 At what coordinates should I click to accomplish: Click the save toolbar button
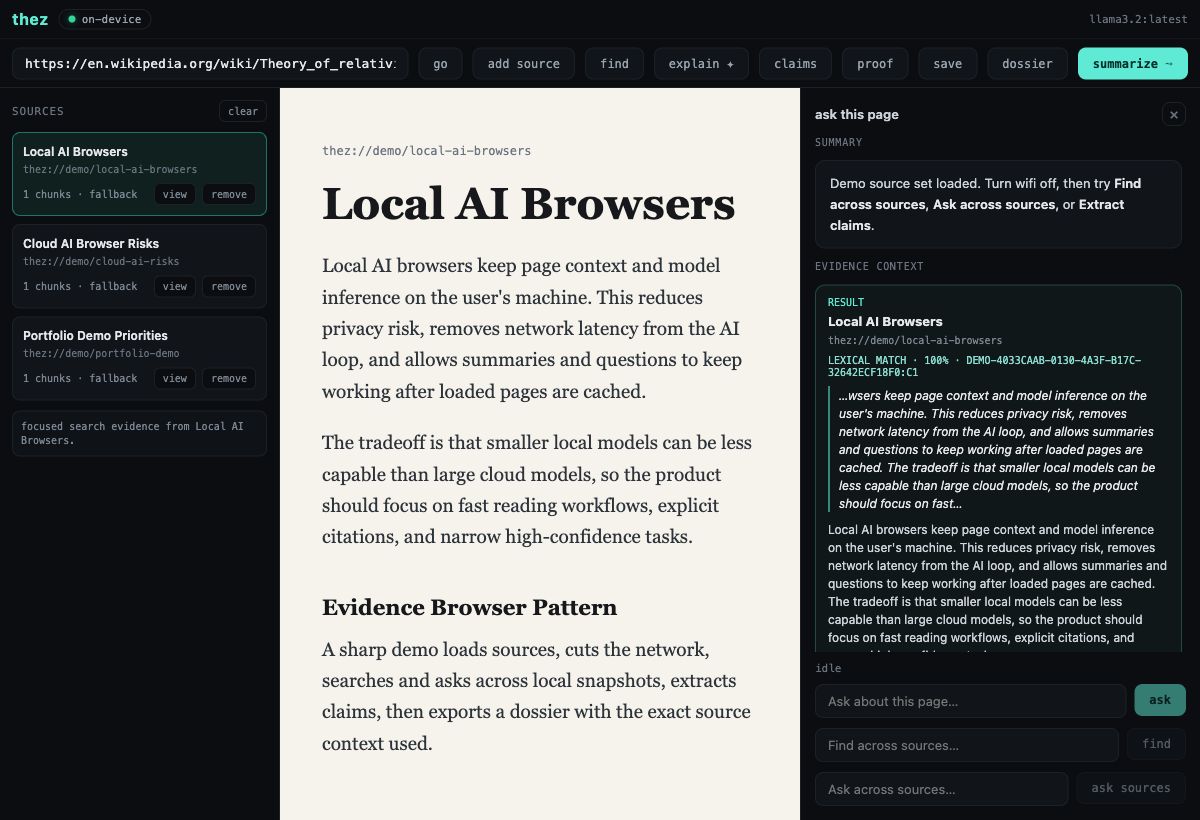[x=947, y=63]
